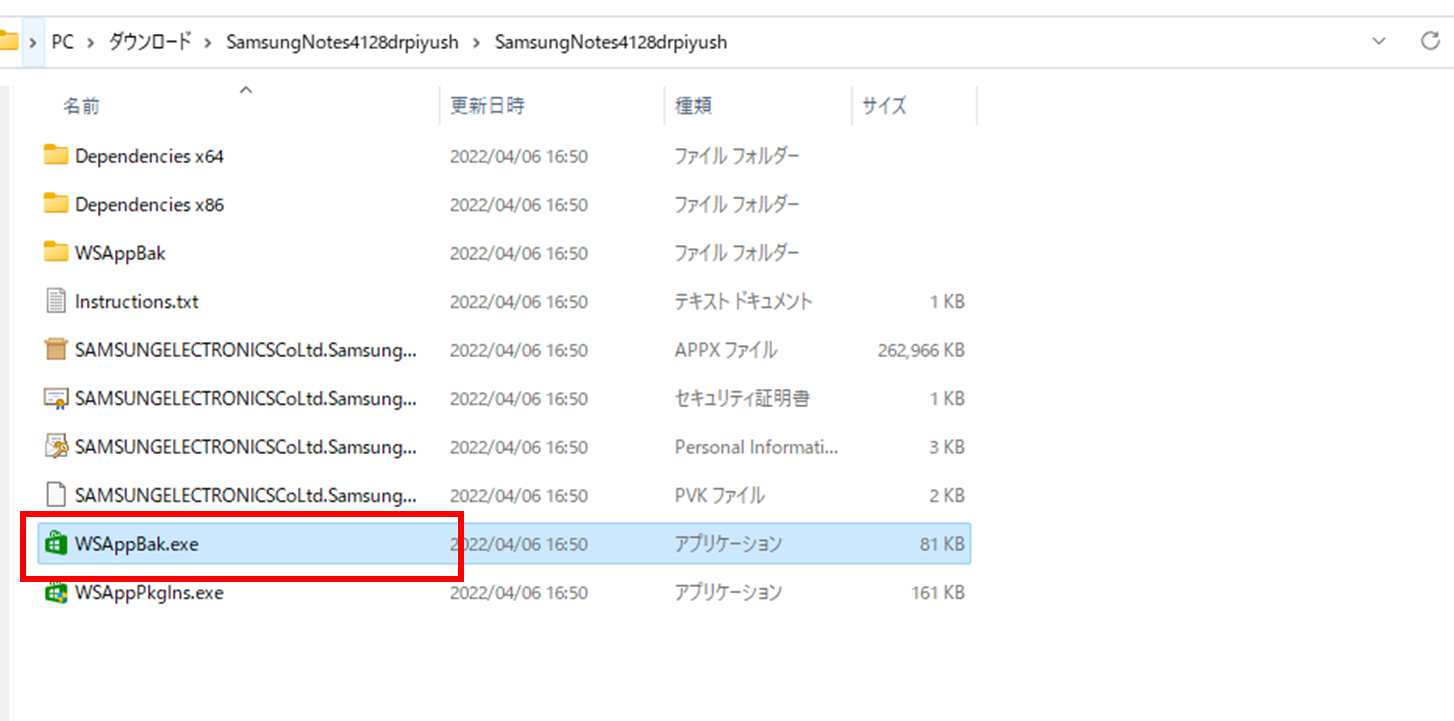Click the security certificate file icon
This screenshot has width=1454, height=721.
56,398
